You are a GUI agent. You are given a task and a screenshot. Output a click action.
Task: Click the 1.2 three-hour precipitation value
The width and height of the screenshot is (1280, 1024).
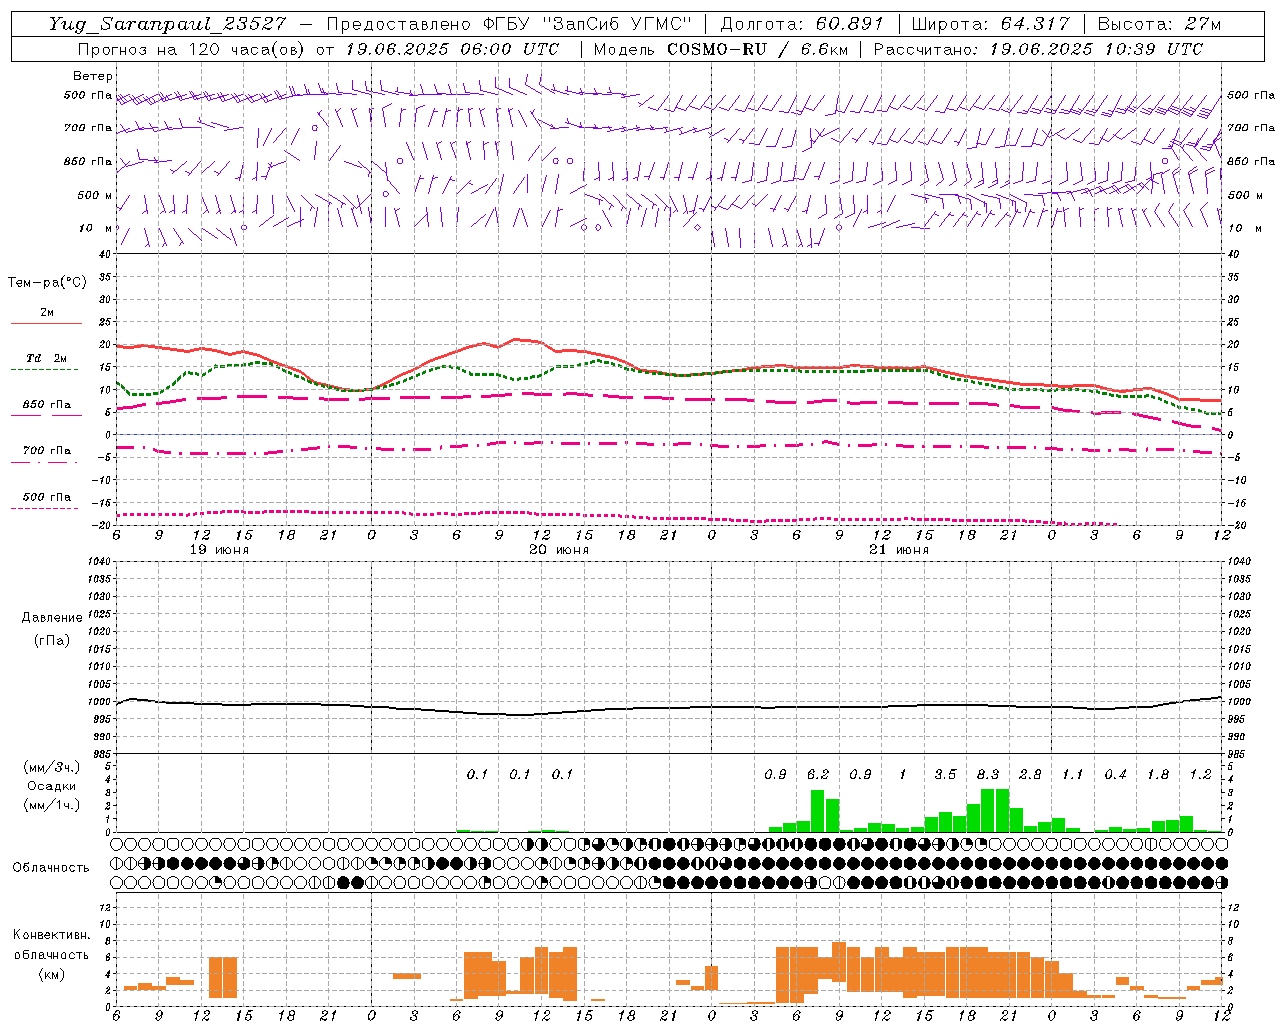click(1200, 774)
